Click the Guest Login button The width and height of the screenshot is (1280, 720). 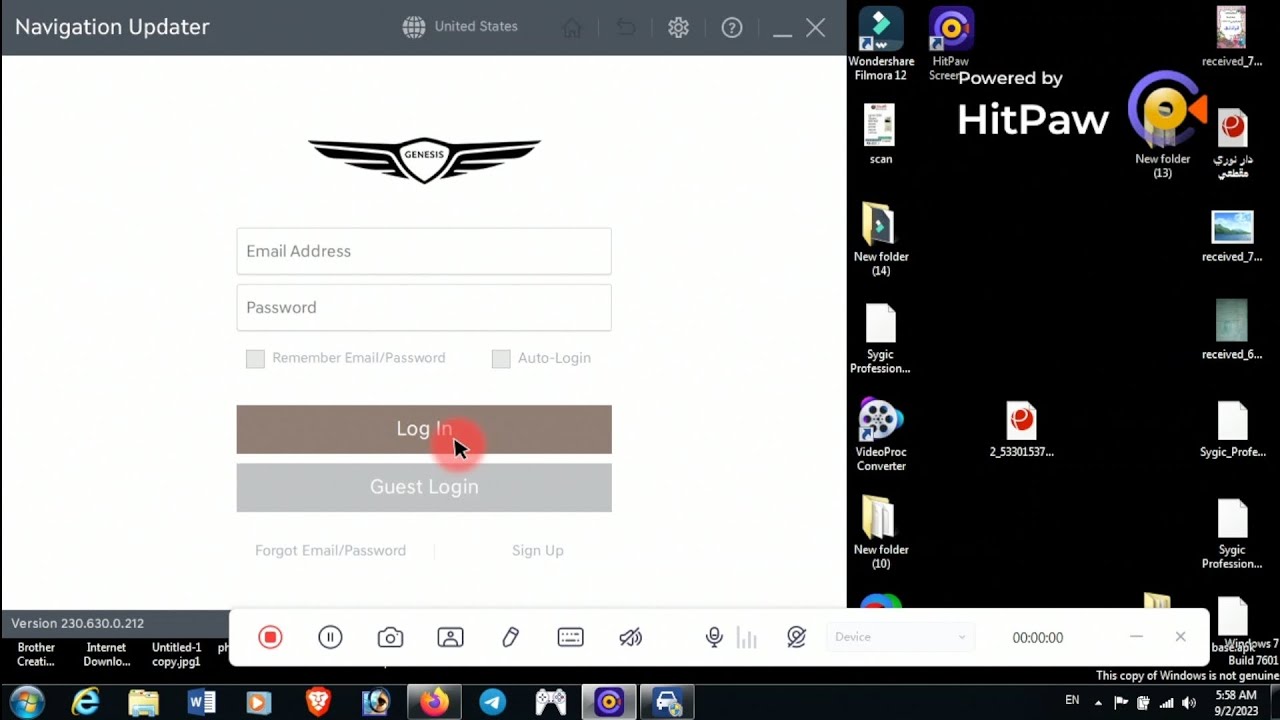coord(424,487)
